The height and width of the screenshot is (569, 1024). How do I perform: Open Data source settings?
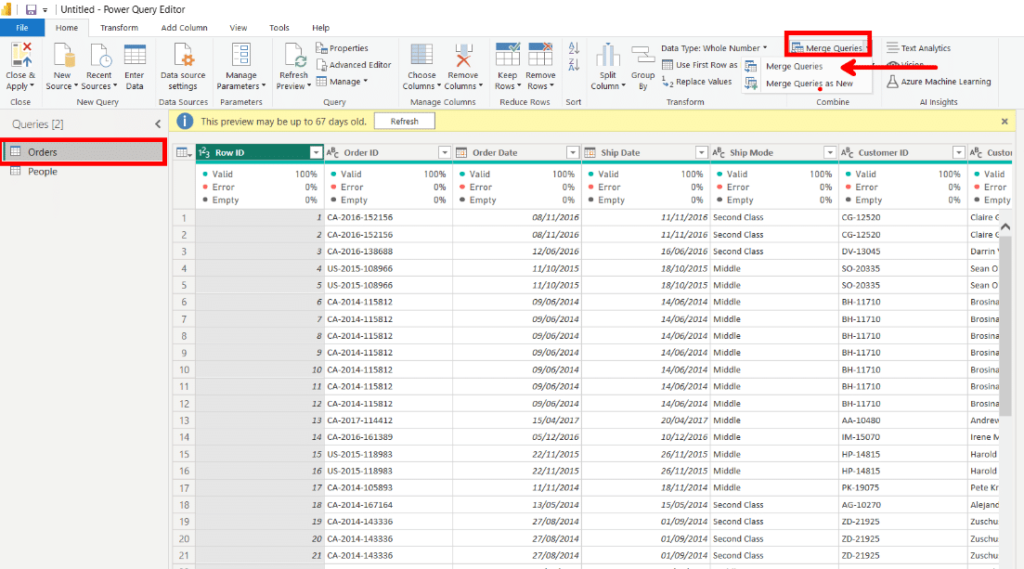183,65
